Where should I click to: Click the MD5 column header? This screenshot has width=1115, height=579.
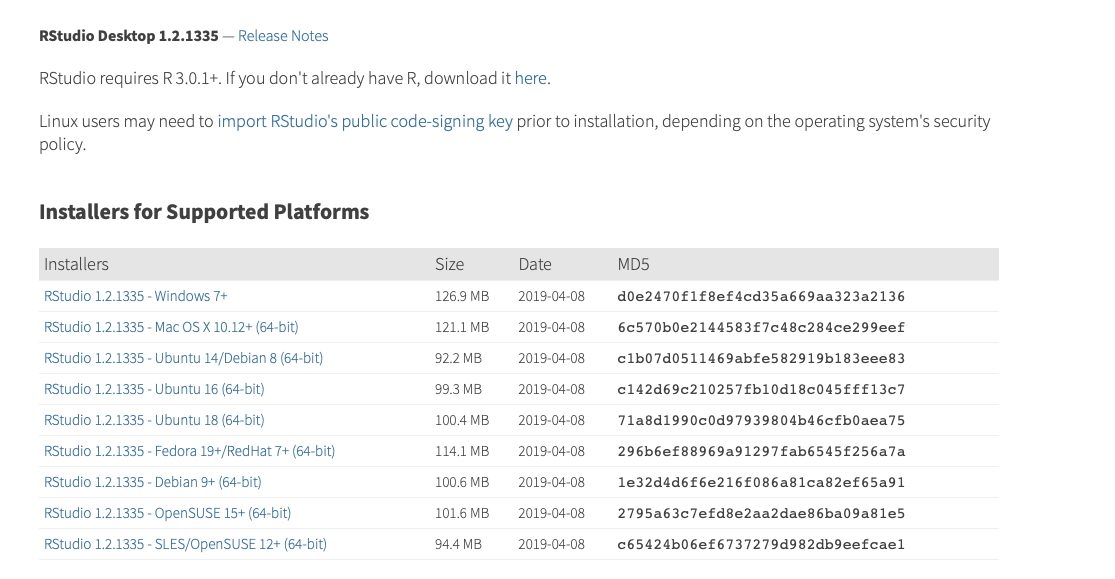pyautogui.click(x=634, y=264)
